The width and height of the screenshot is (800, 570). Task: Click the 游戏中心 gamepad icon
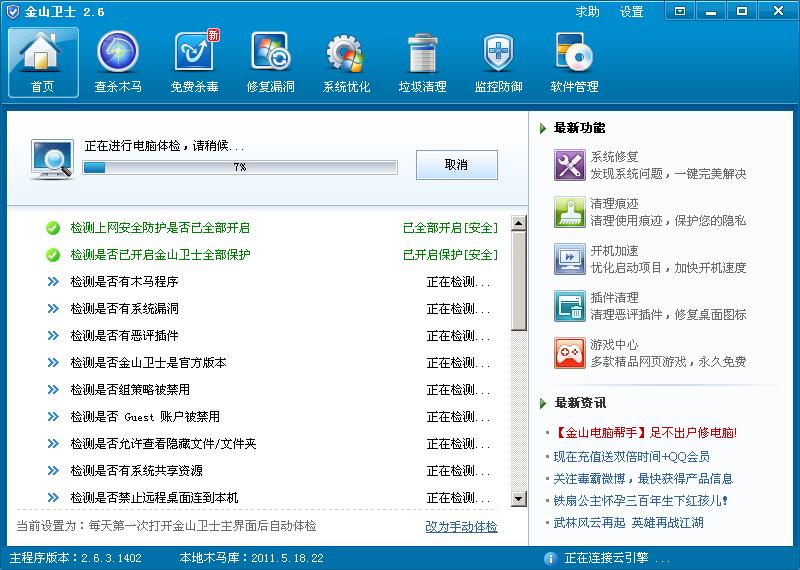tap(569, 353)
